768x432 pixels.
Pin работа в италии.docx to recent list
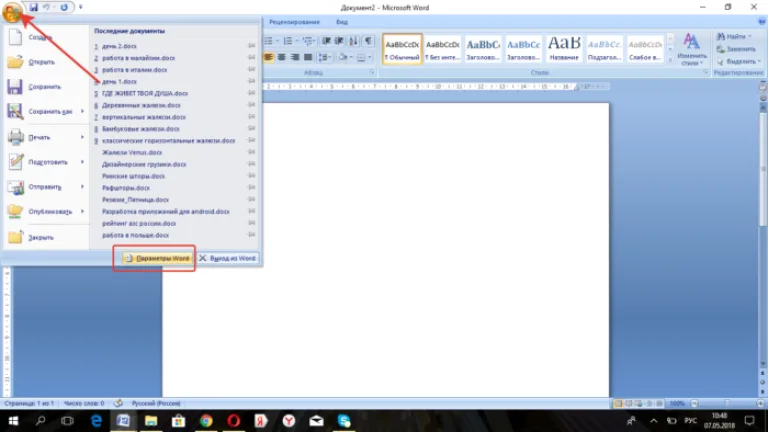click(x=251, y=69)
